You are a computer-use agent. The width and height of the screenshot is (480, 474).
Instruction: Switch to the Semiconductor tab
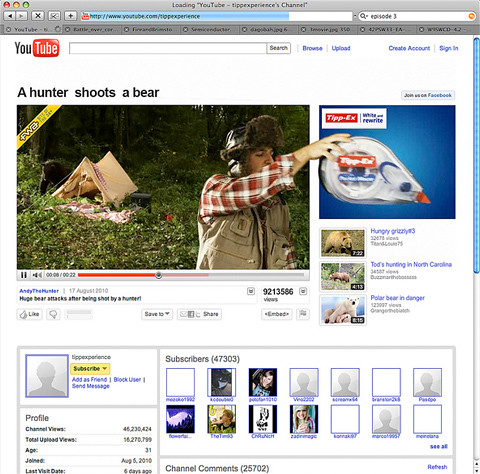pyautogui.click(x=211, y=29)
